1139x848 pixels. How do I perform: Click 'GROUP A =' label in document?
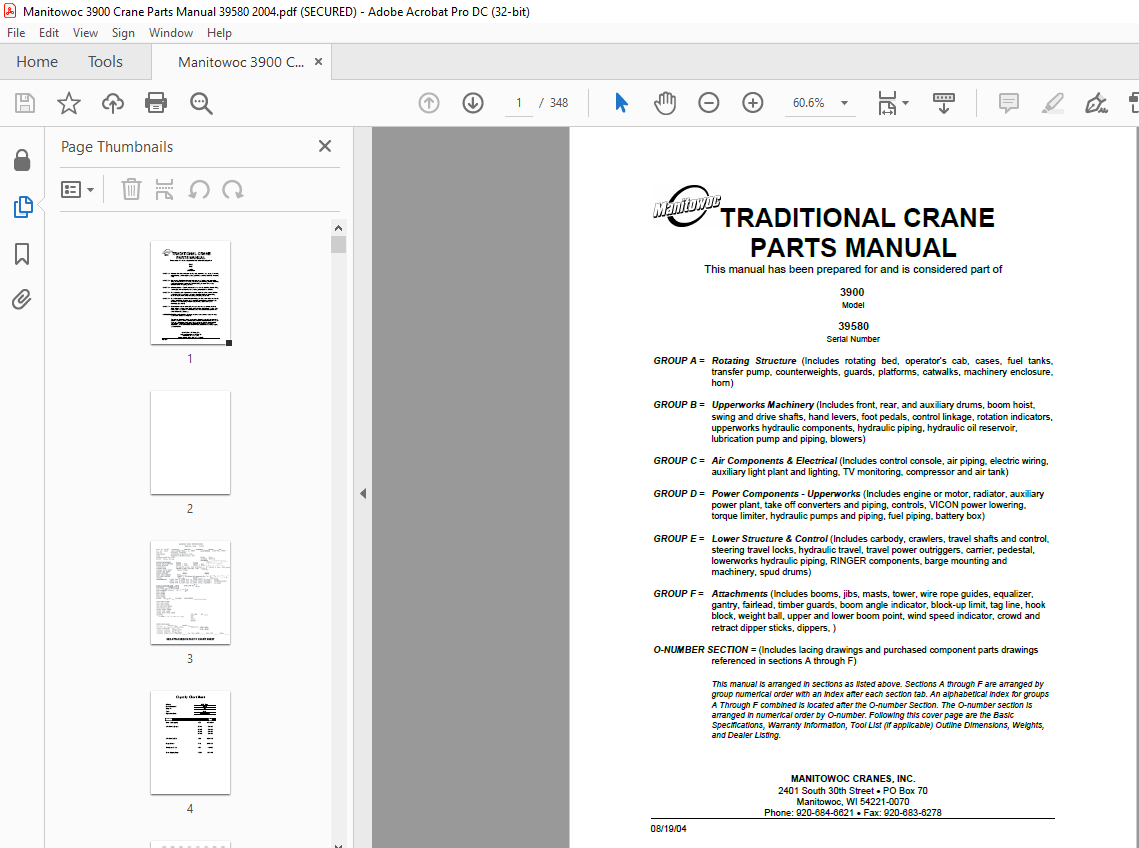tap(678, 360)
